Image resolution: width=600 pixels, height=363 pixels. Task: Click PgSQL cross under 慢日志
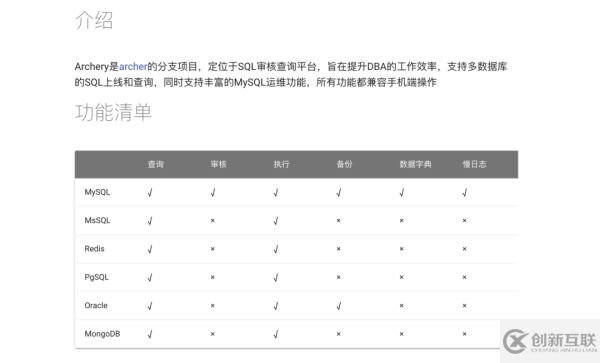(465, 277)
